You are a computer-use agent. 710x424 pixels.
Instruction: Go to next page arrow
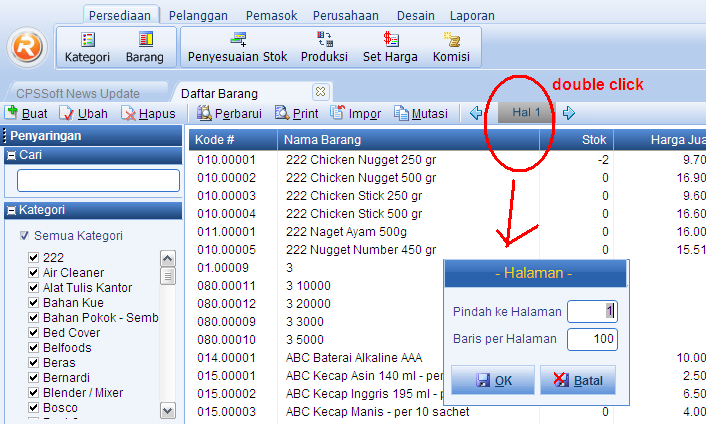coord(569,113)
